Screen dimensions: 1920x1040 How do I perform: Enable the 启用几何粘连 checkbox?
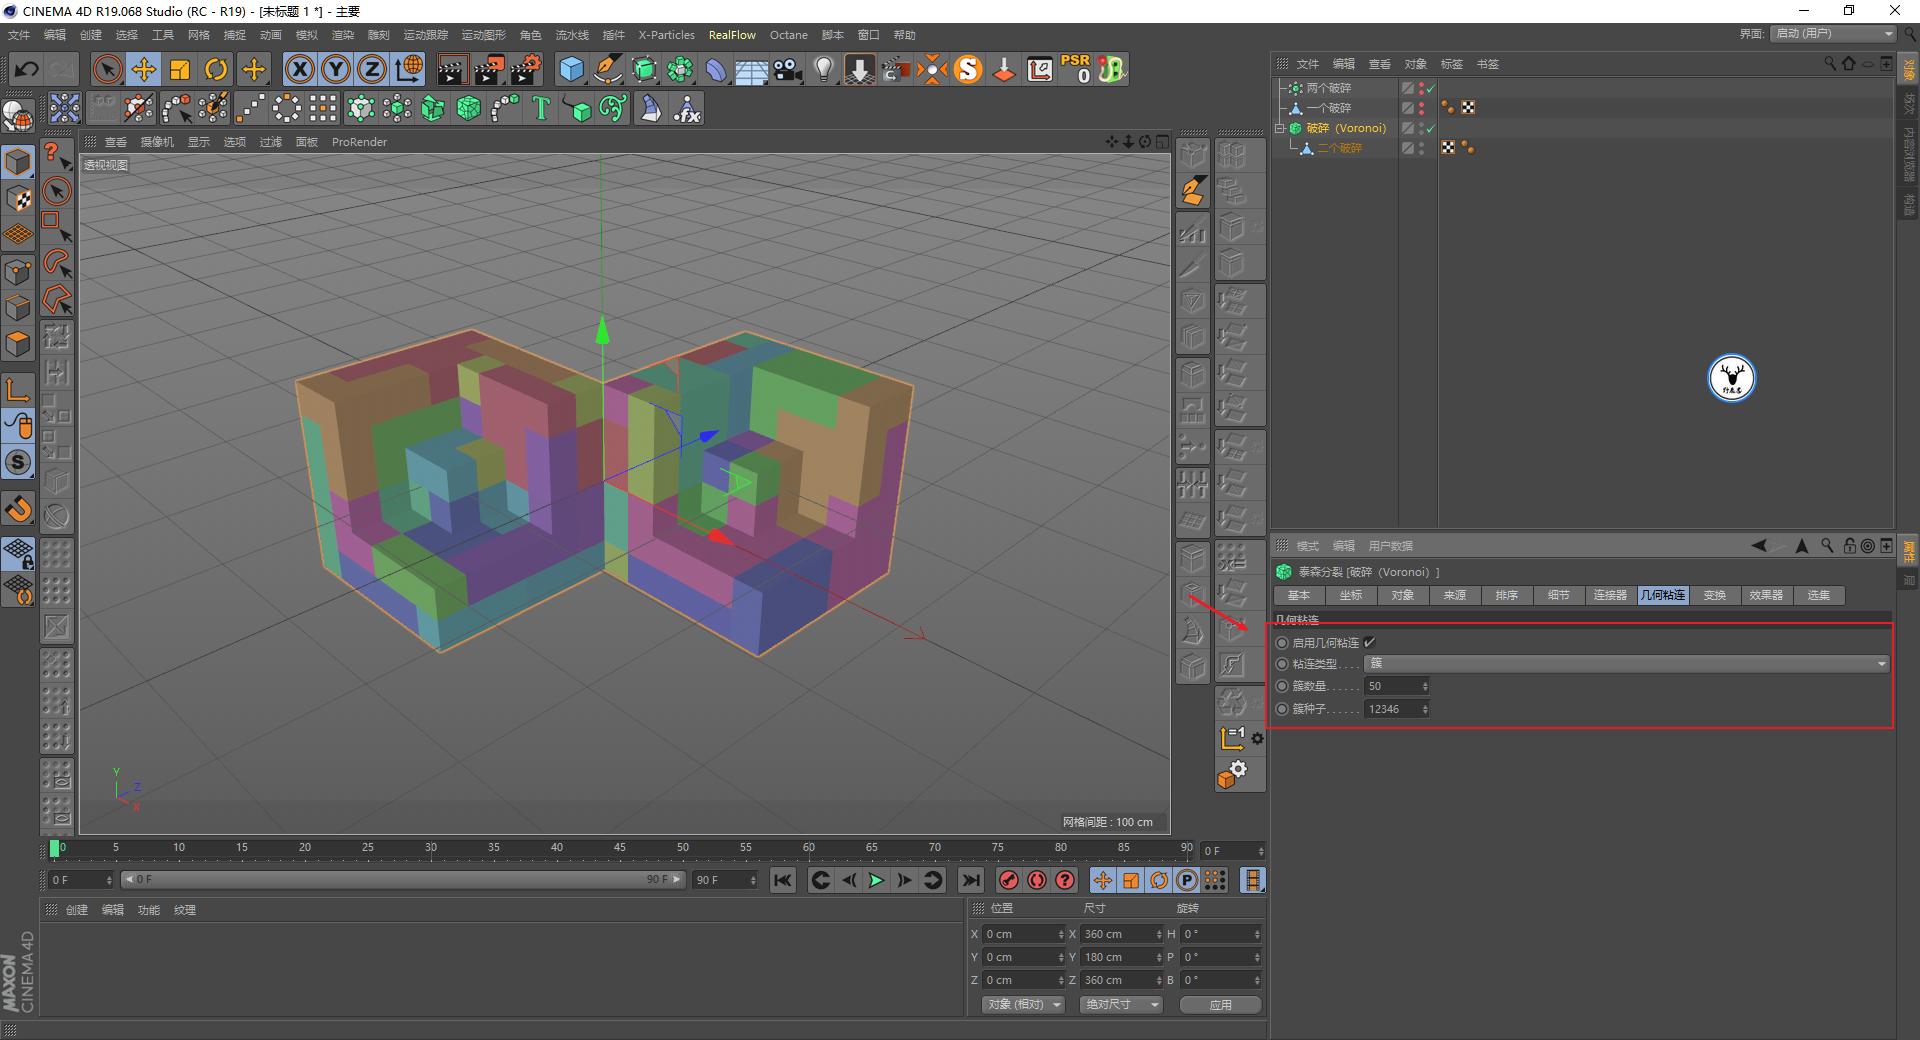[1370, 643]
